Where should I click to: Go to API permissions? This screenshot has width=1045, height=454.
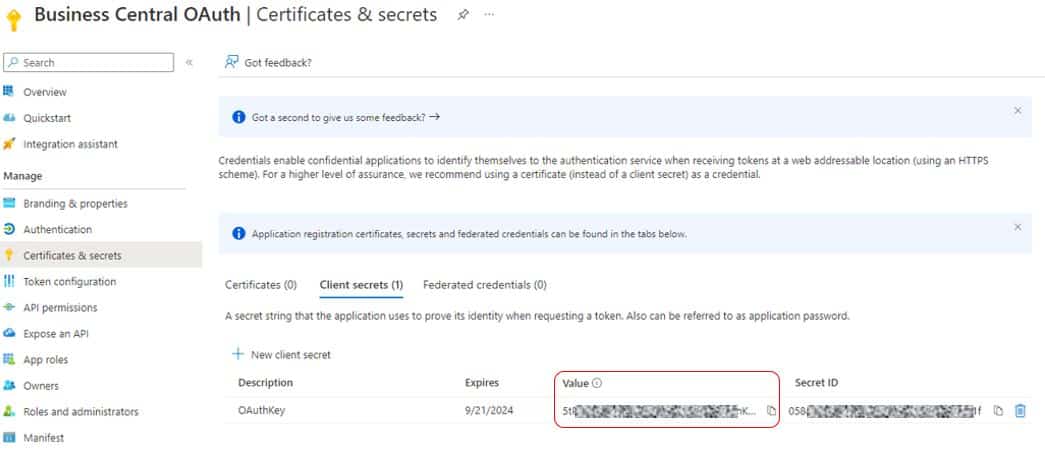[62, 308]
